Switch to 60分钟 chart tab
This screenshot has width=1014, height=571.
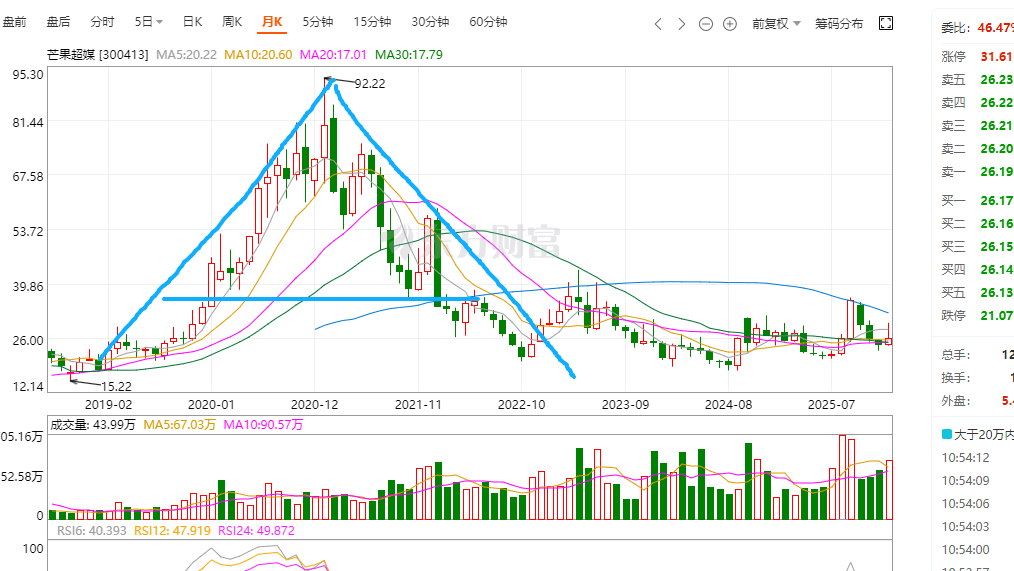pos(488,22)
